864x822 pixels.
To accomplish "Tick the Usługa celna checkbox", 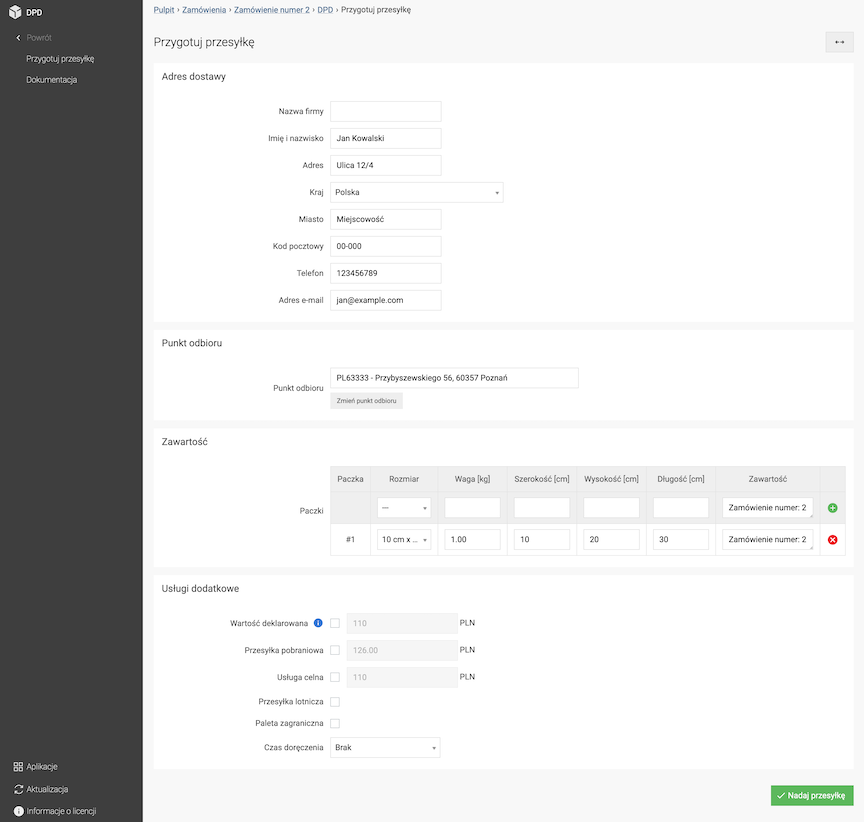I will 335,677.
